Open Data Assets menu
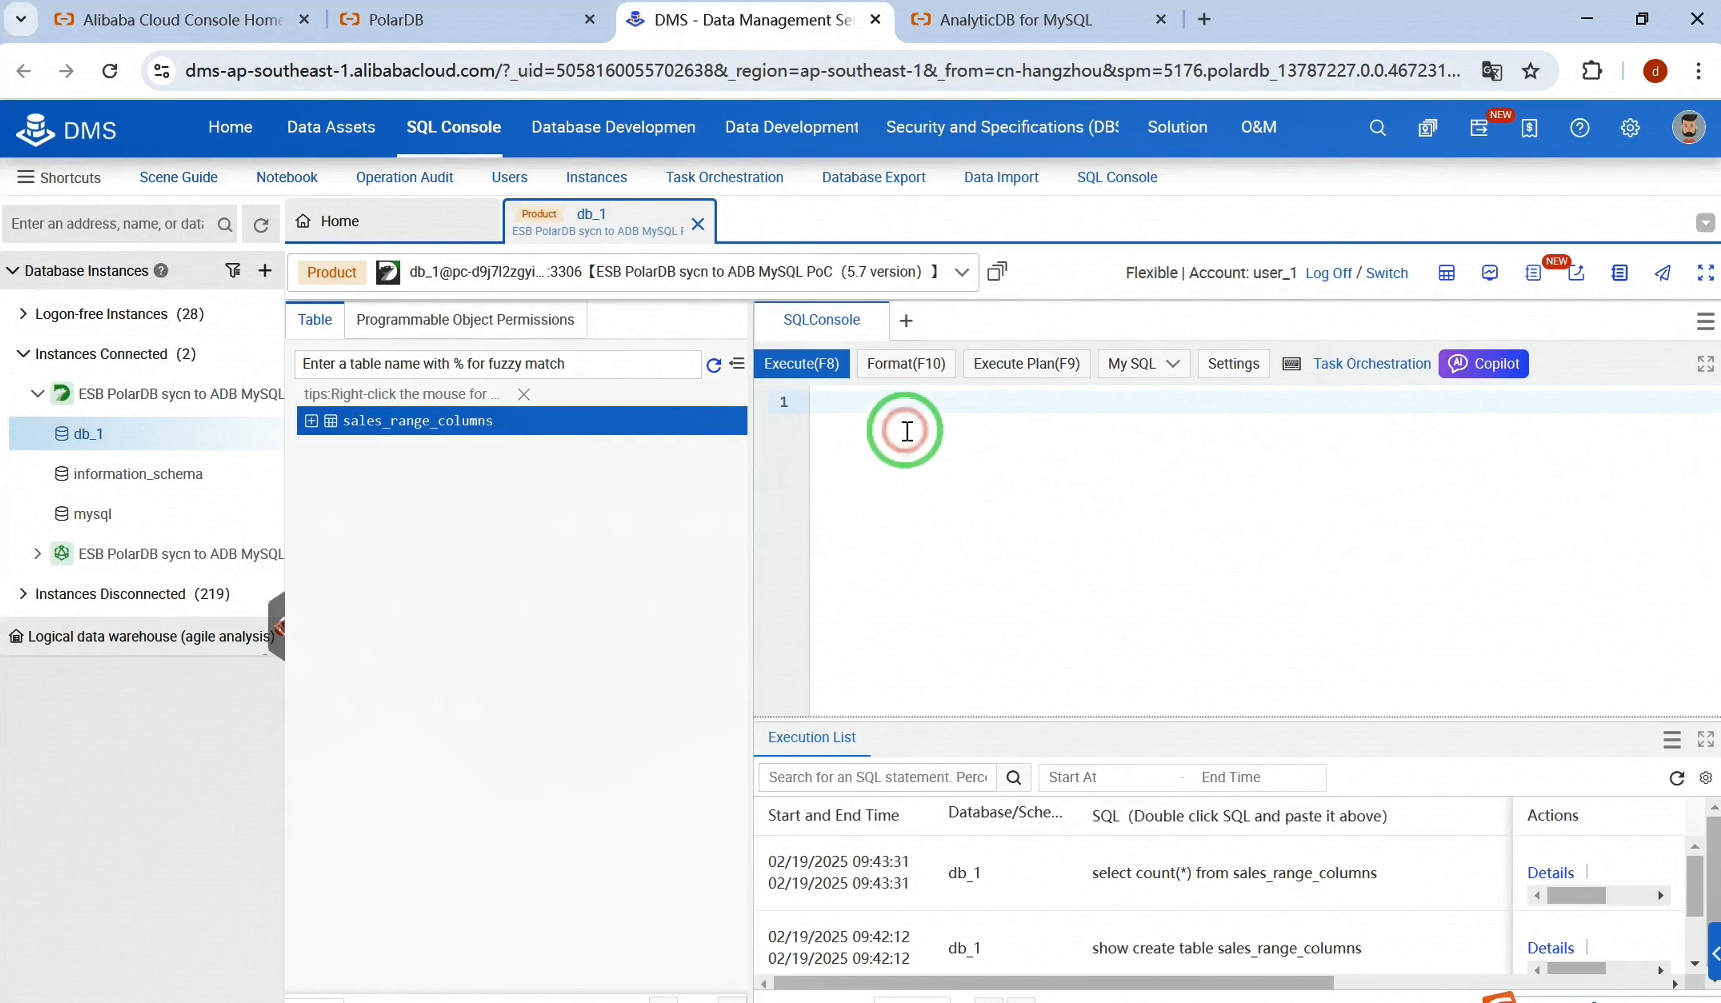This screenshot has height=1003, width=1721. (x=331, y=127)
